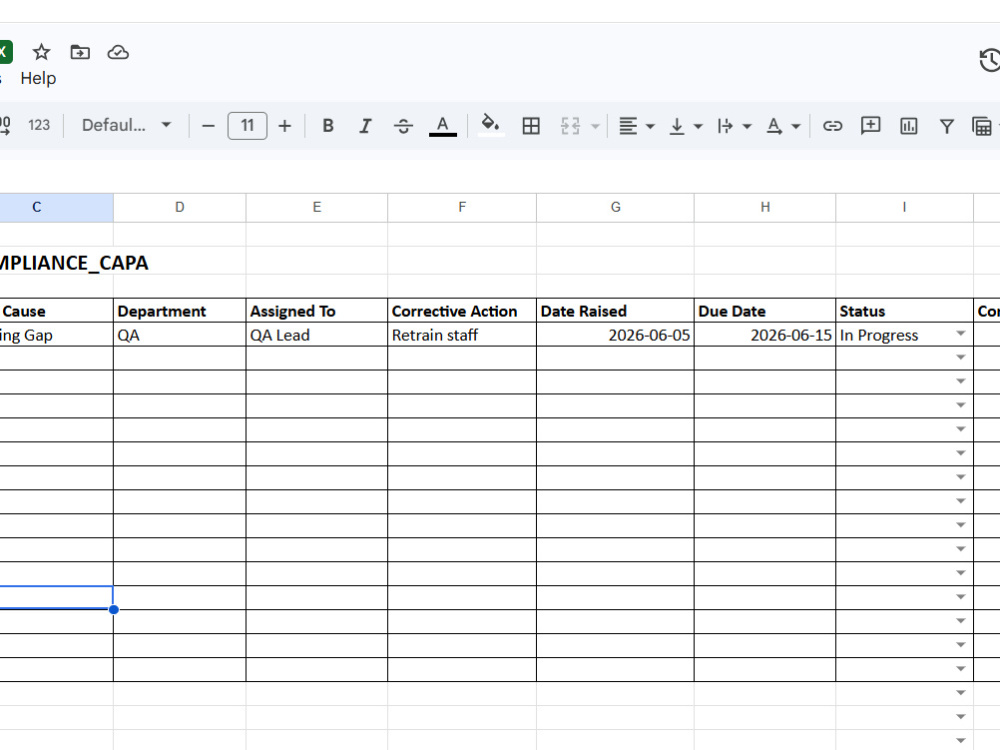
Task: Expand merge cells options arrow
Action: pyautogui.click(x=595, y=126)
